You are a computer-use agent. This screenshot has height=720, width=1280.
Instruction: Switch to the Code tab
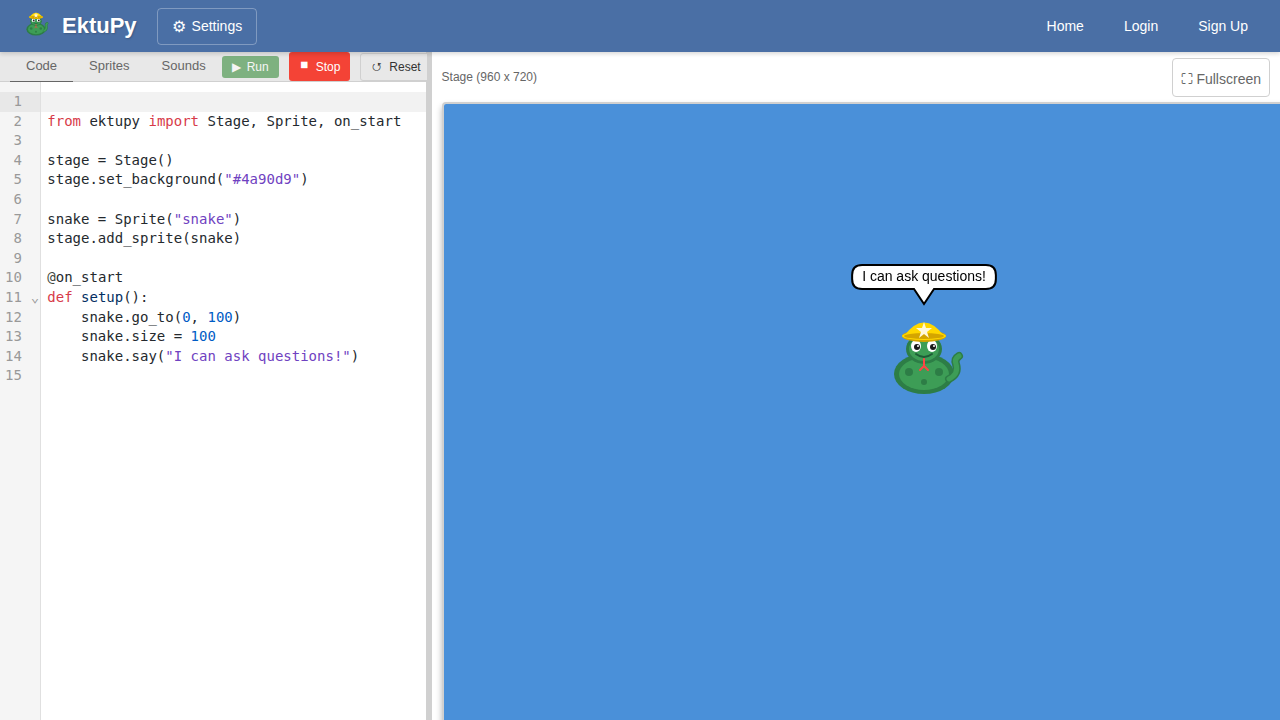point(41,66)
